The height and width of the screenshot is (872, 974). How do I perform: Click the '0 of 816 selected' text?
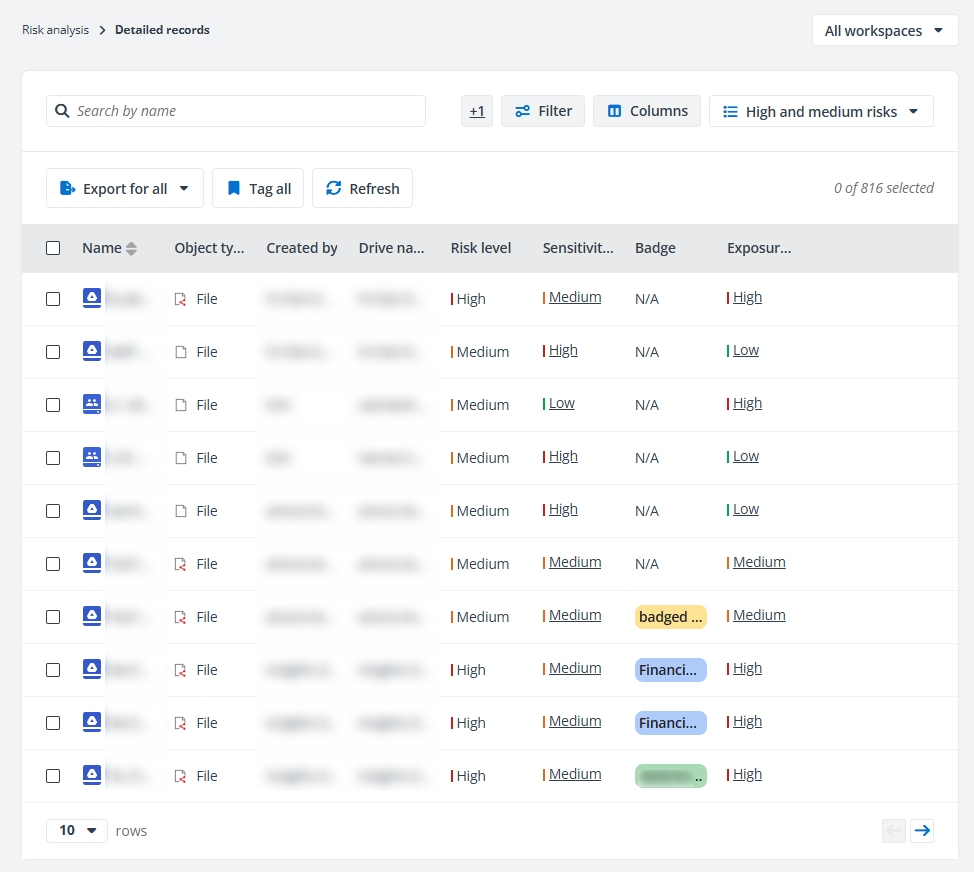pyautogui.click(x=883, y=188)
